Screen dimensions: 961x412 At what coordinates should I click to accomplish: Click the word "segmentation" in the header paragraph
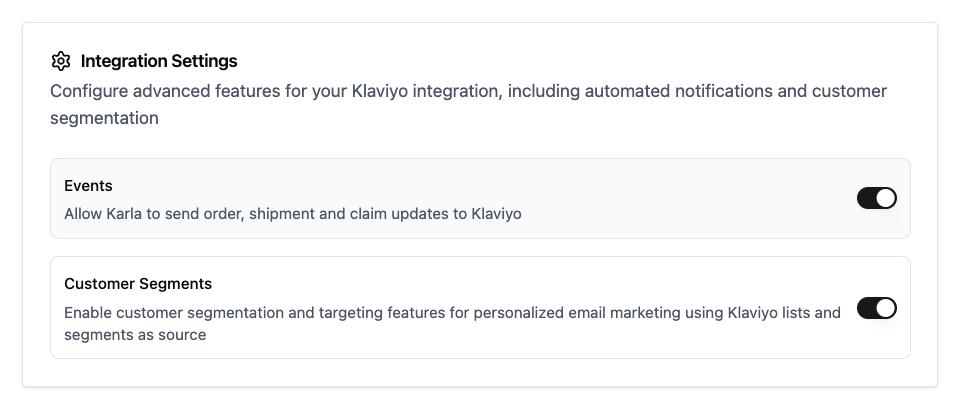coord(104,118)
